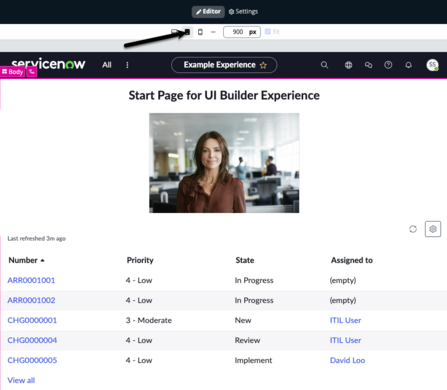This screenshot has width=447, height=390.
Task: Open the globe scope picker icon
Action: tap(348, 65)
